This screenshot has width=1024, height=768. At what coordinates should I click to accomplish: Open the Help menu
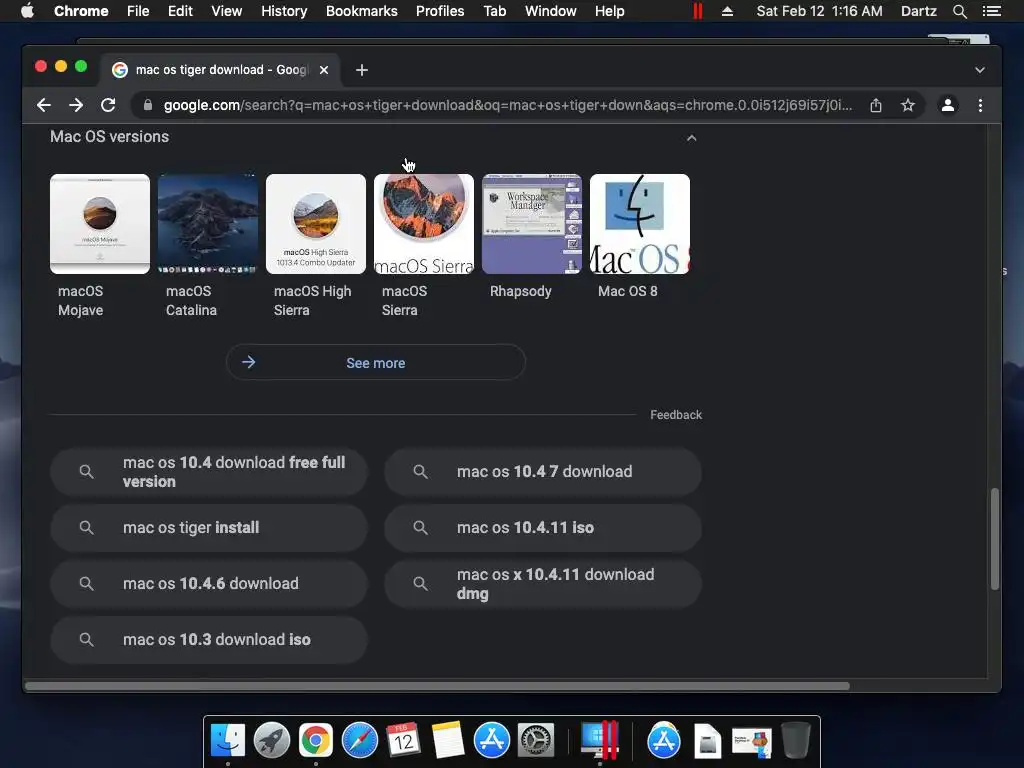[x=609, y=11]
